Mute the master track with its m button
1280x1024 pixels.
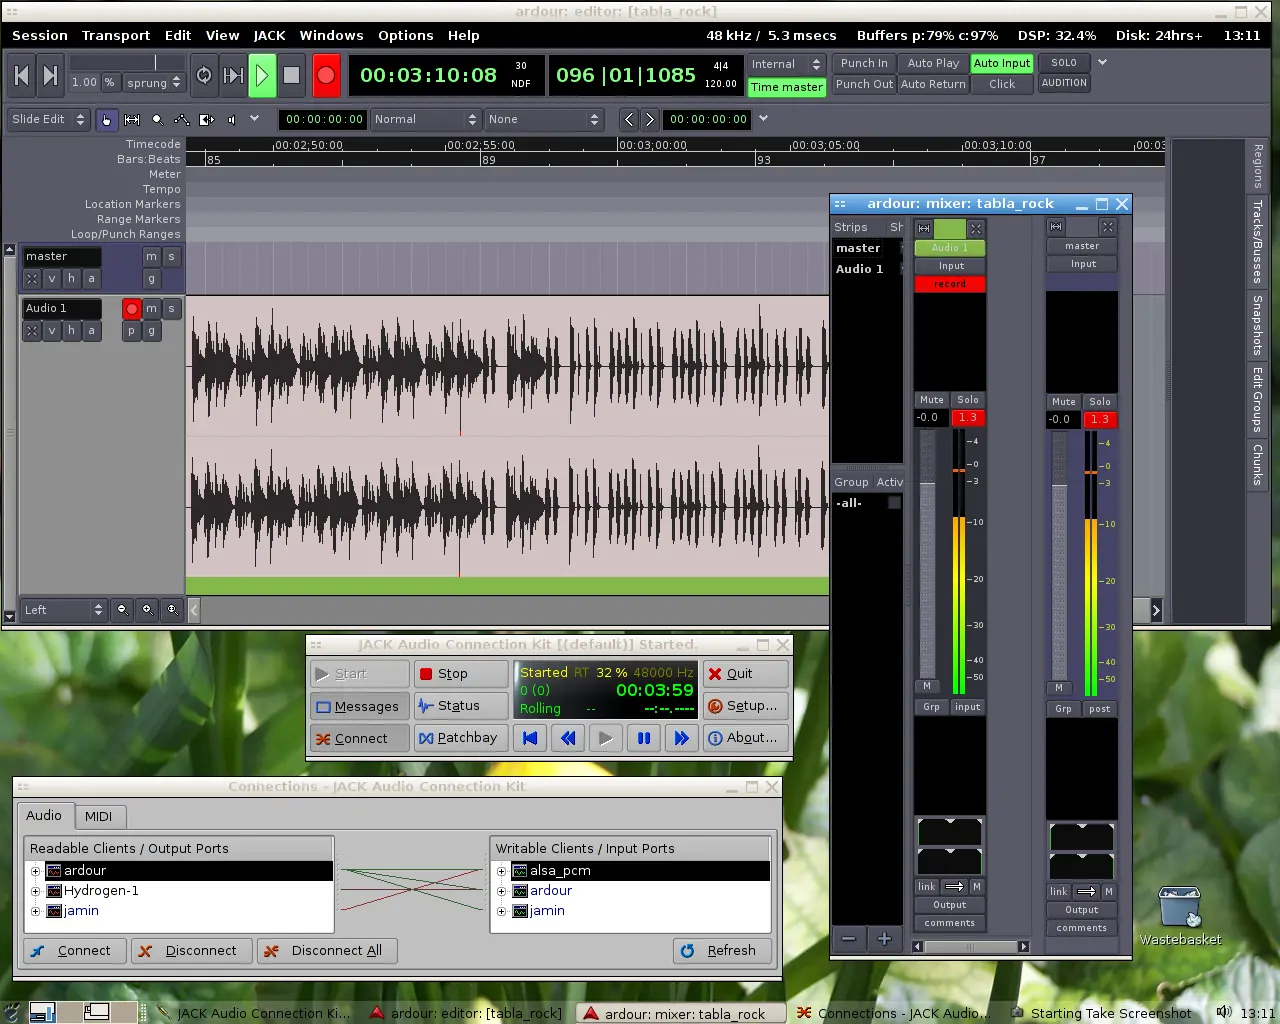click(x=151, y=256)
